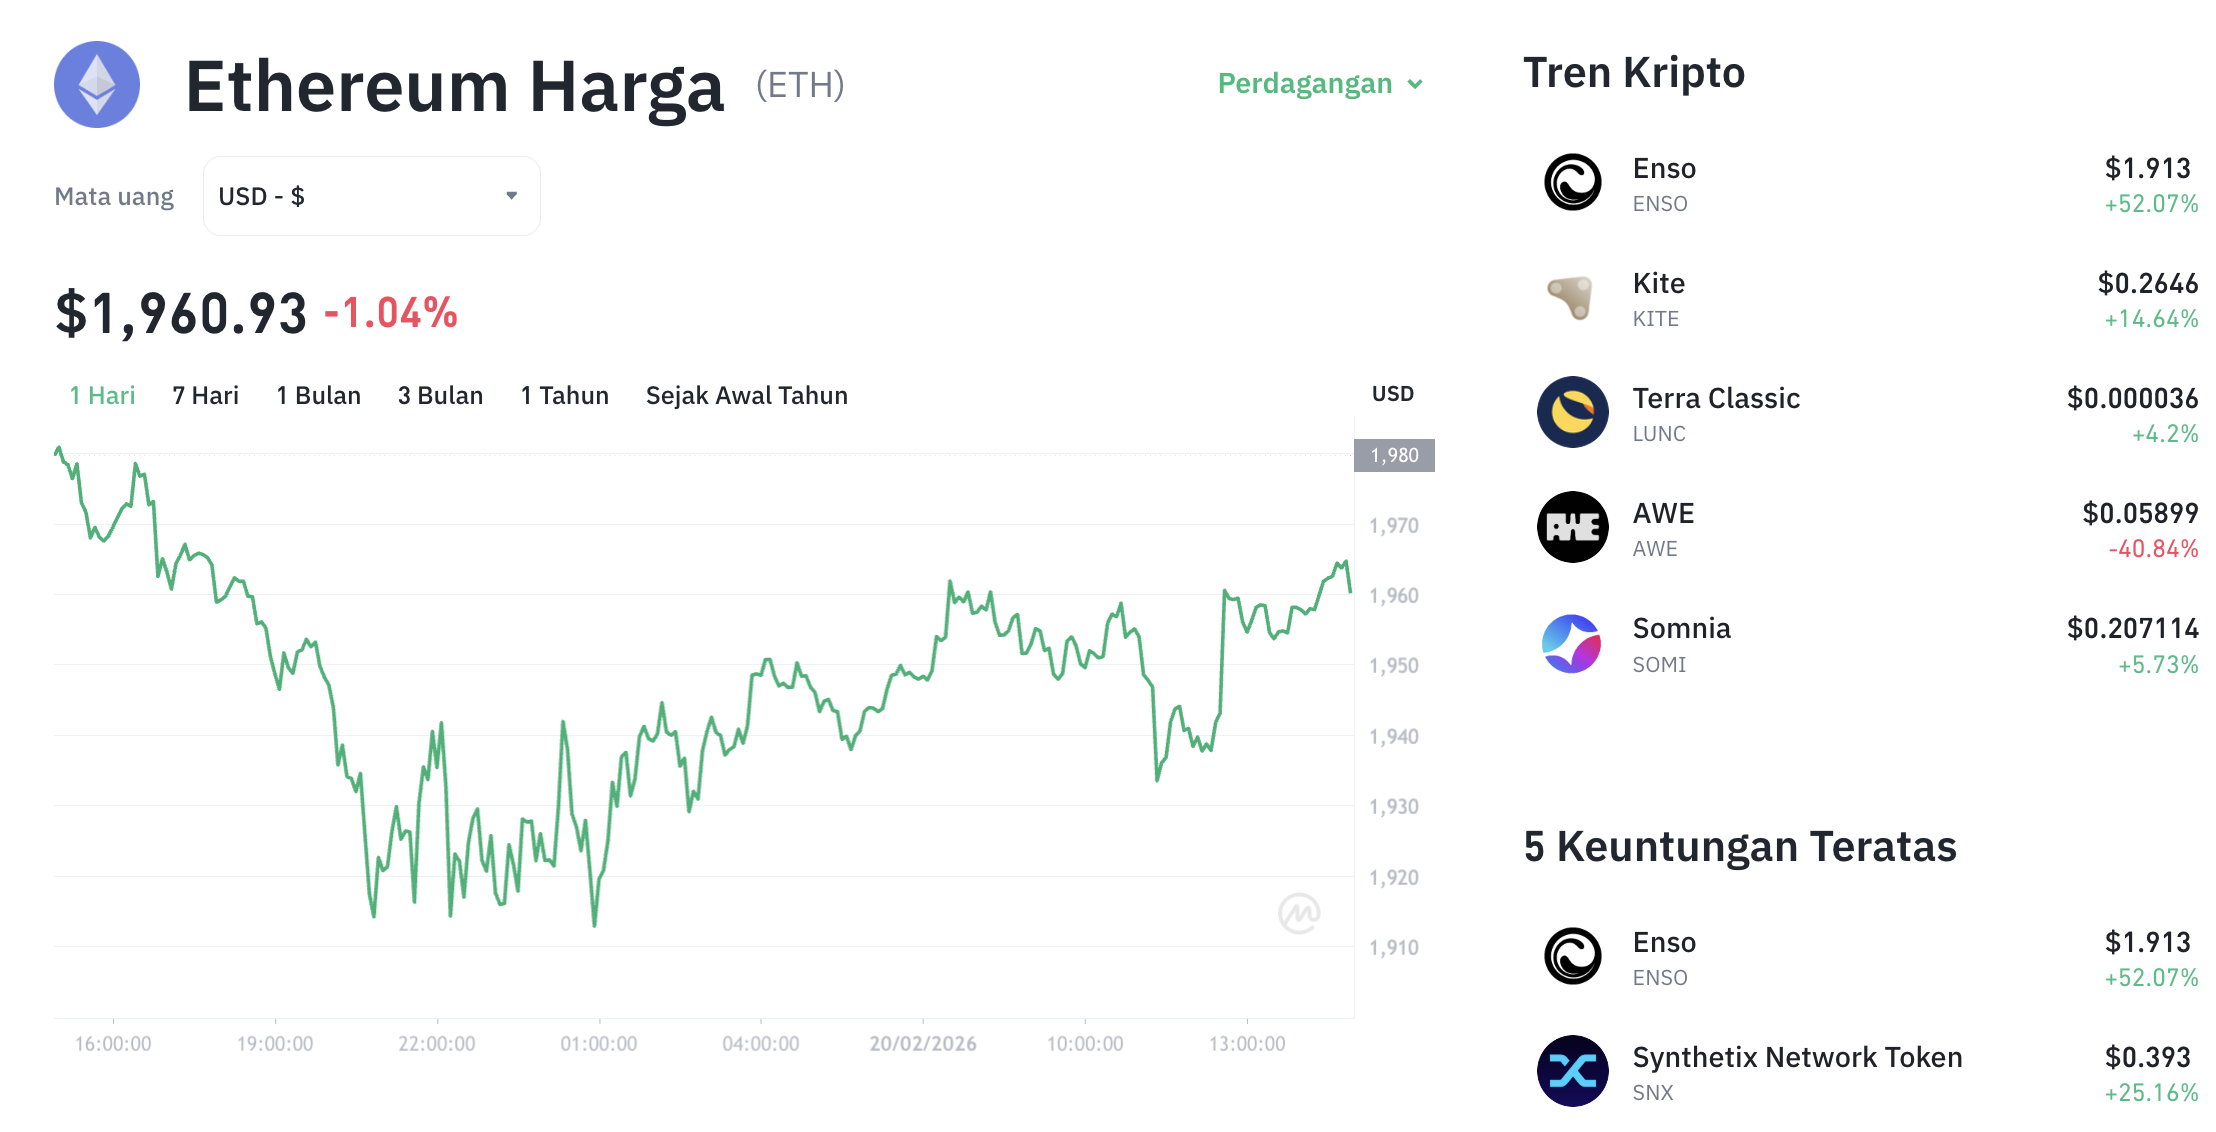Click the Ethereum price $1,960.93 display
The height and width of the screenshot is (1132, 2216).
tap(180, 310)
